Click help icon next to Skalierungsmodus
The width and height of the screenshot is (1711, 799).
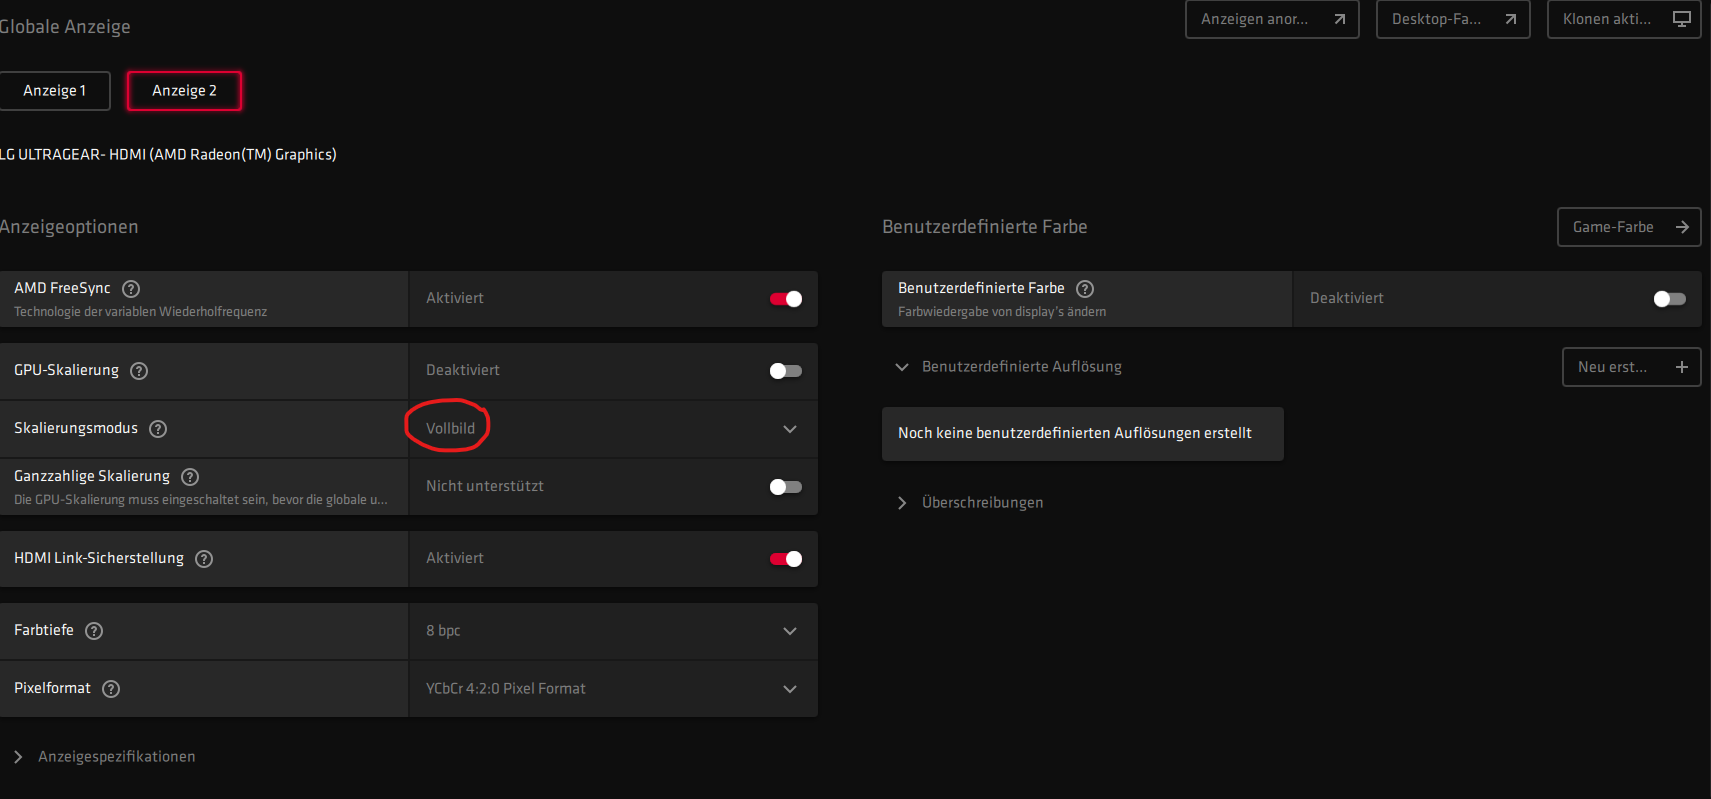(158, 429)
